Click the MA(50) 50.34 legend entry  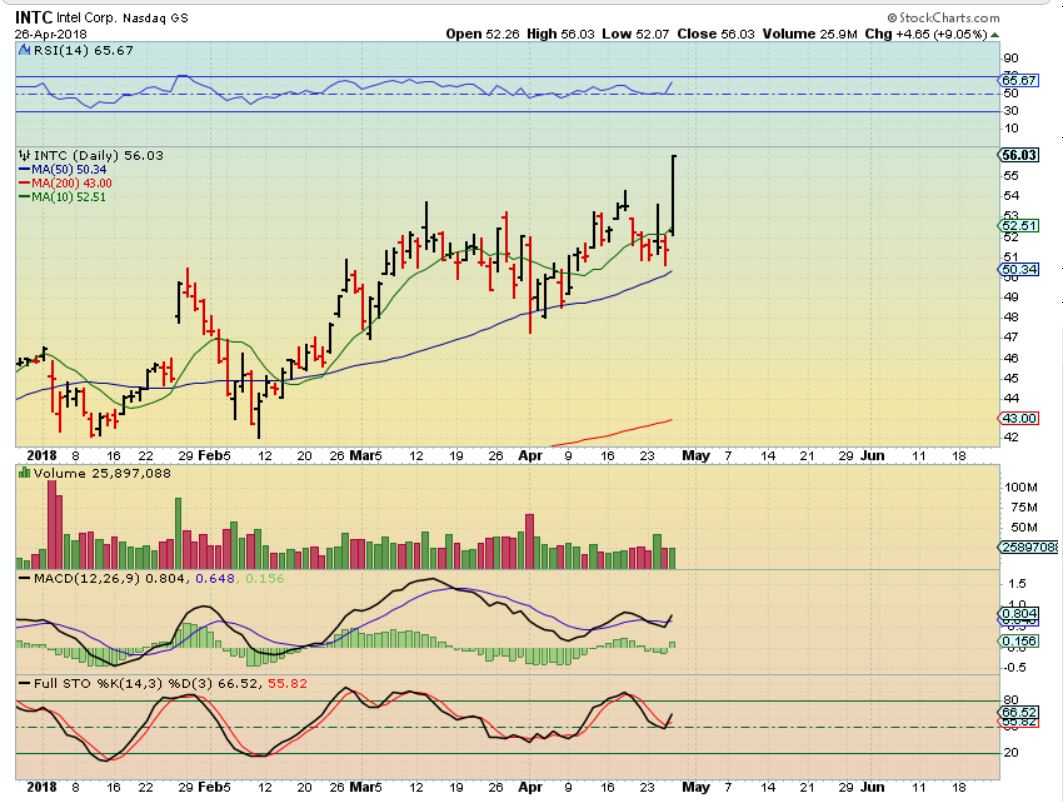click(x=62, y=169)
